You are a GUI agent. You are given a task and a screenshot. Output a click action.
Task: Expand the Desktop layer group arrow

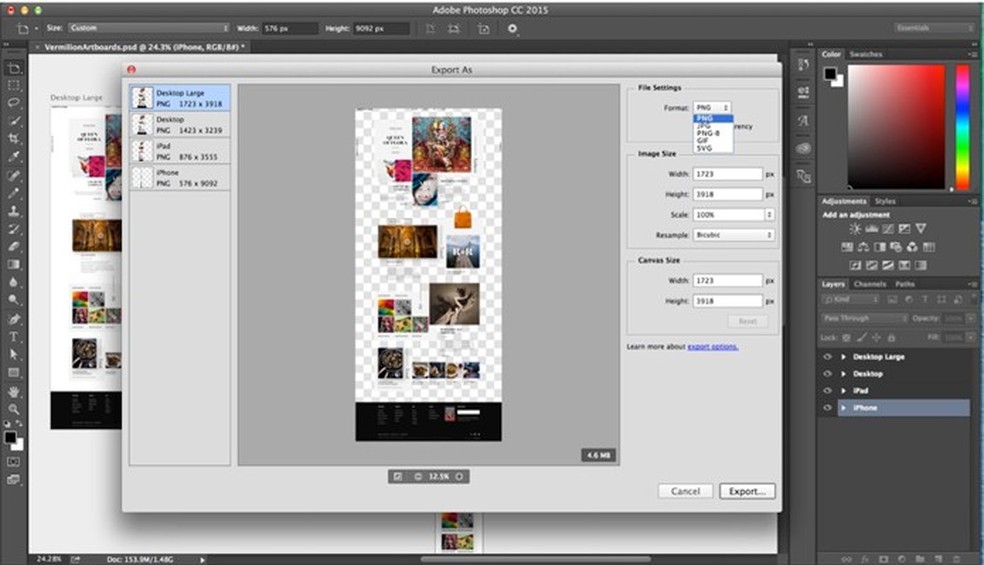click(844, 374)
